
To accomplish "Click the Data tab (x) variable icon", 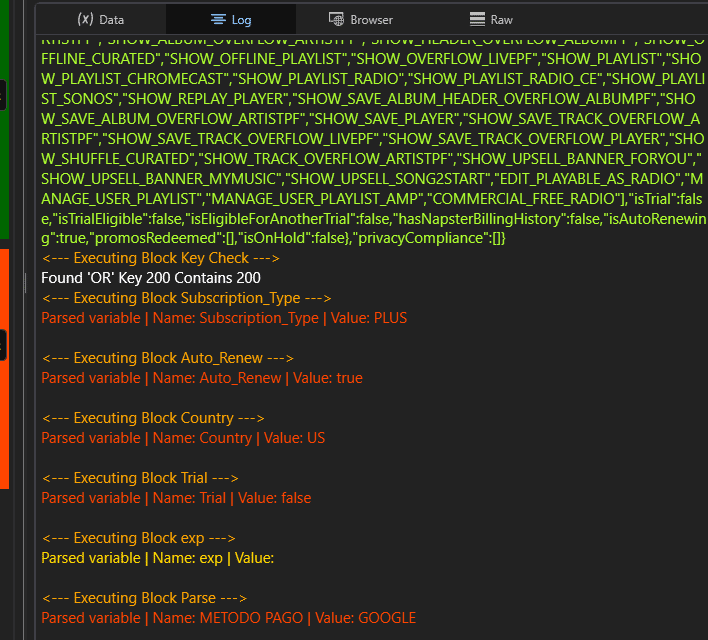I will (x=85, y=19).
